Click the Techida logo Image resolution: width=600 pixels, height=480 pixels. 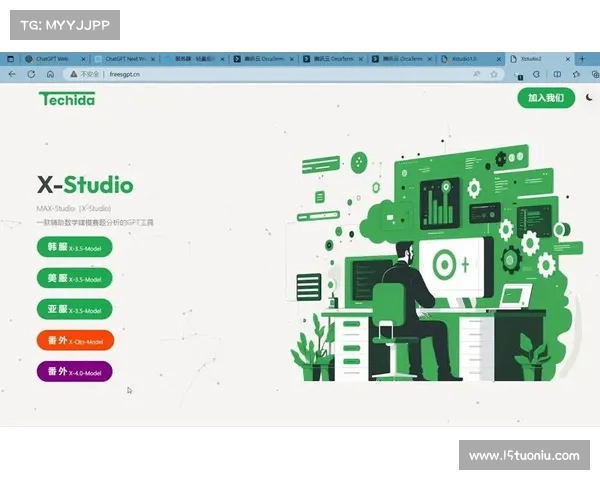[x=67, y=99]
